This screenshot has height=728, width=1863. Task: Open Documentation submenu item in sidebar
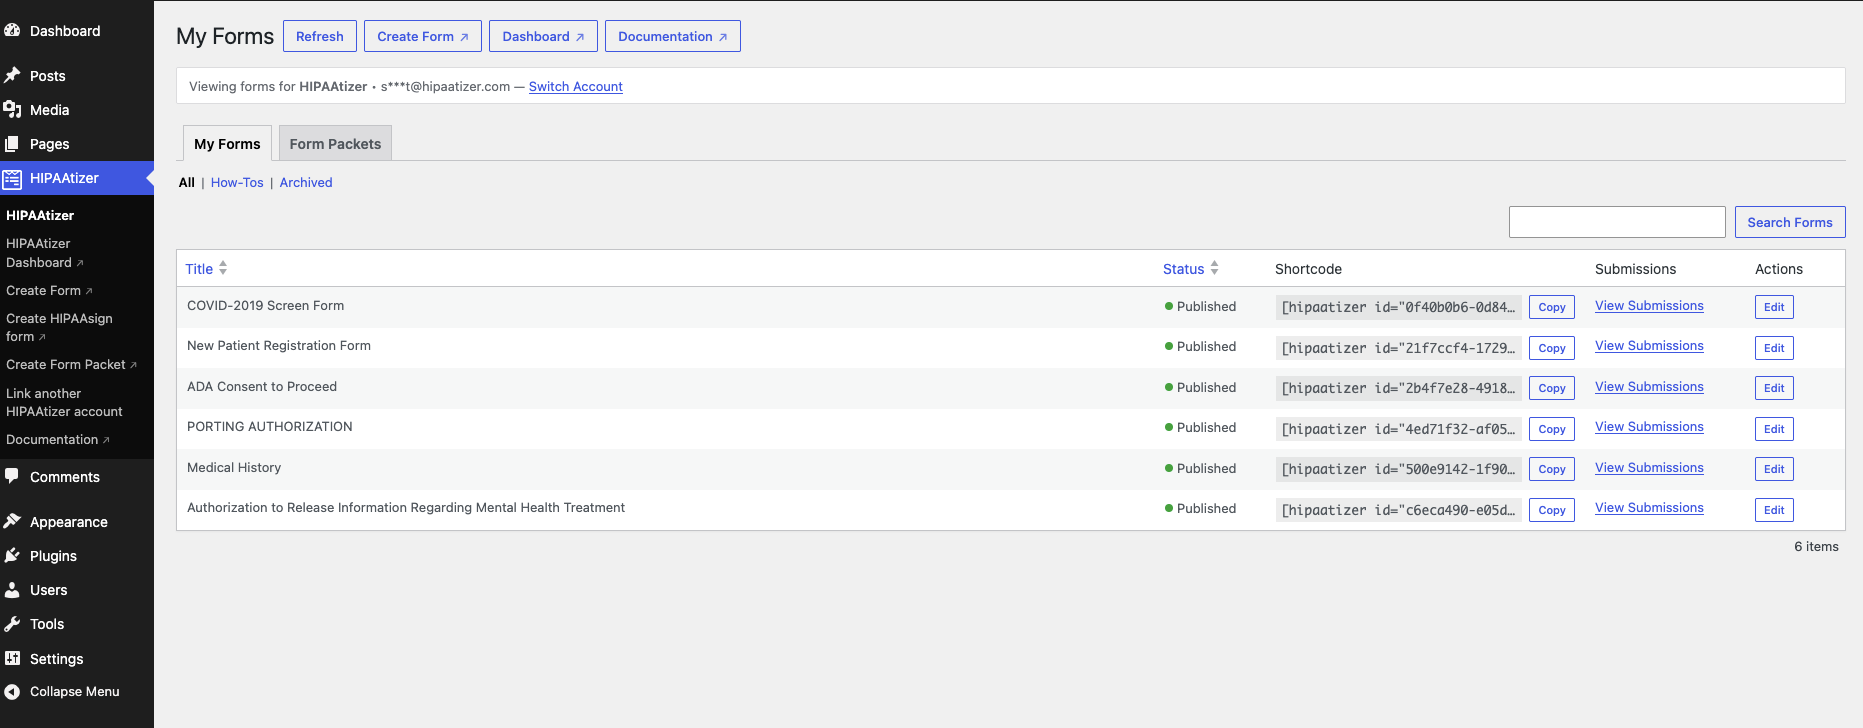coord(58,440)
